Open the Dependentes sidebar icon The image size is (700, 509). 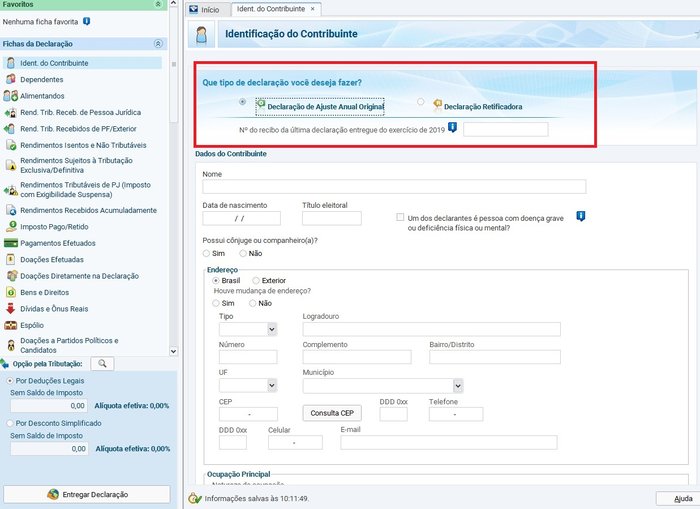[x=11, y=79]
